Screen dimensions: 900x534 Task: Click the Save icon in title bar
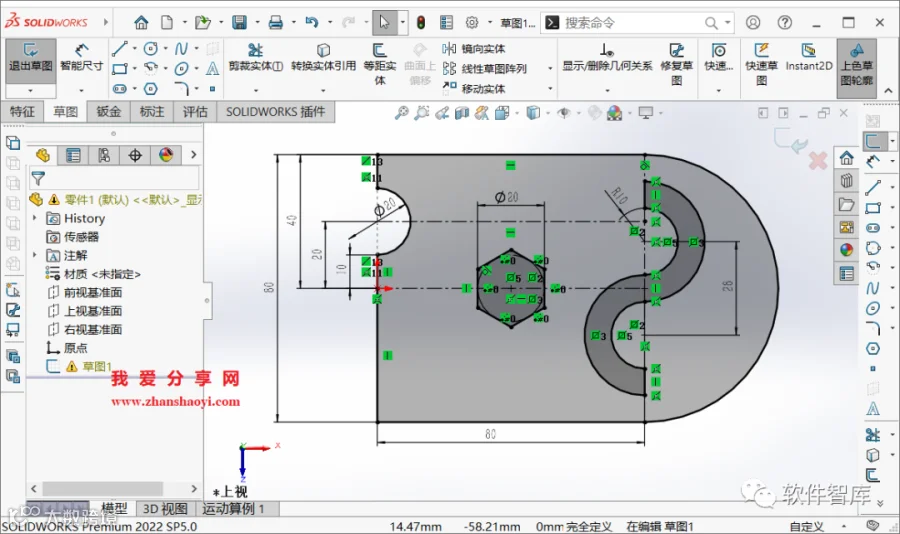(x=239, y=22)
